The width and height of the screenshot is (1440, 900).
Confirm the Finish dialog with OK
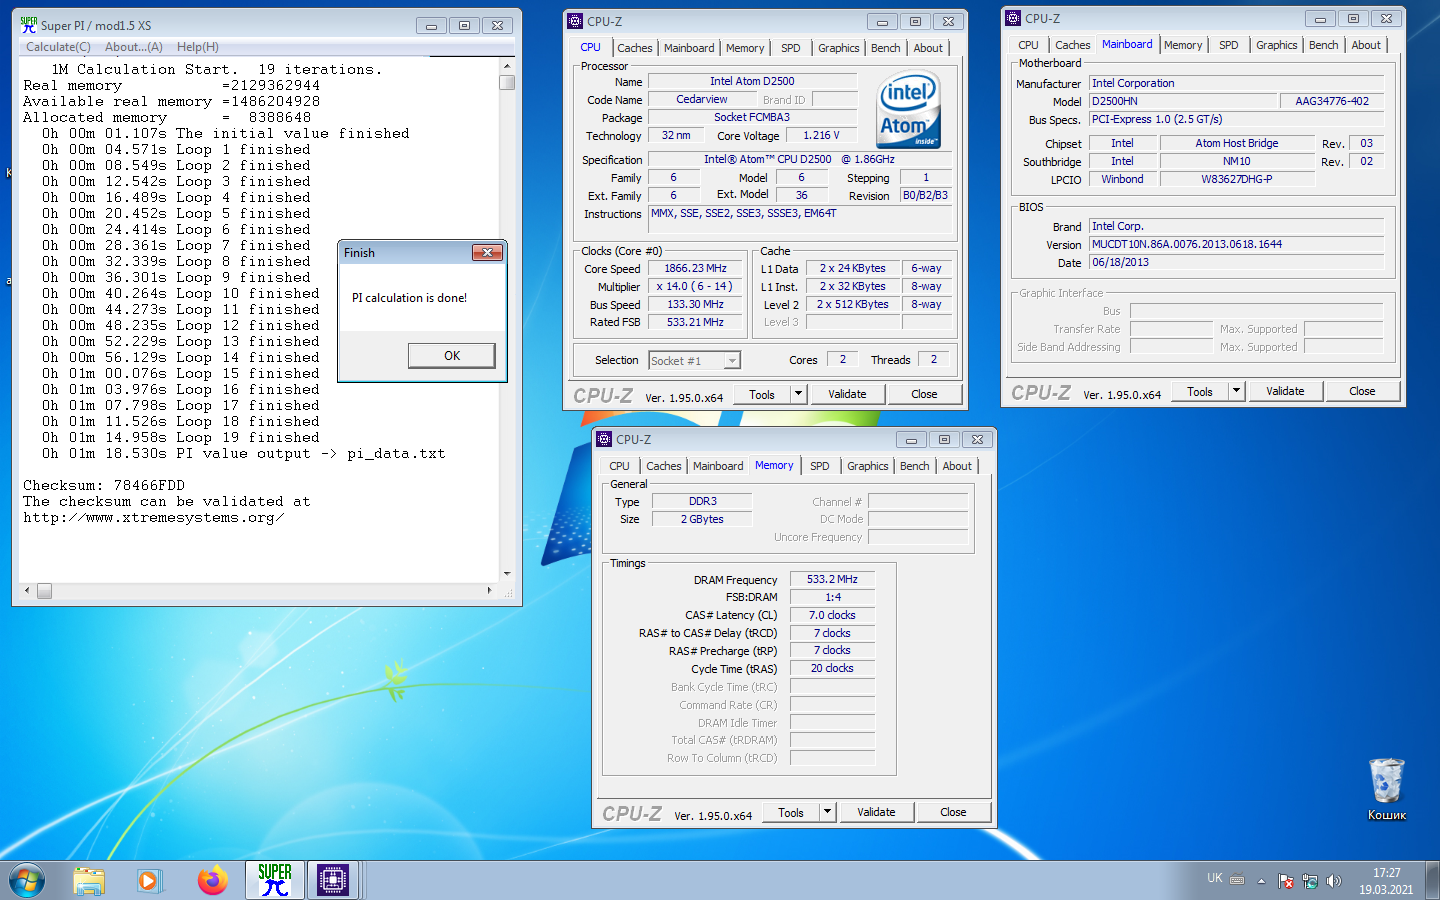(x=452, y=356)
